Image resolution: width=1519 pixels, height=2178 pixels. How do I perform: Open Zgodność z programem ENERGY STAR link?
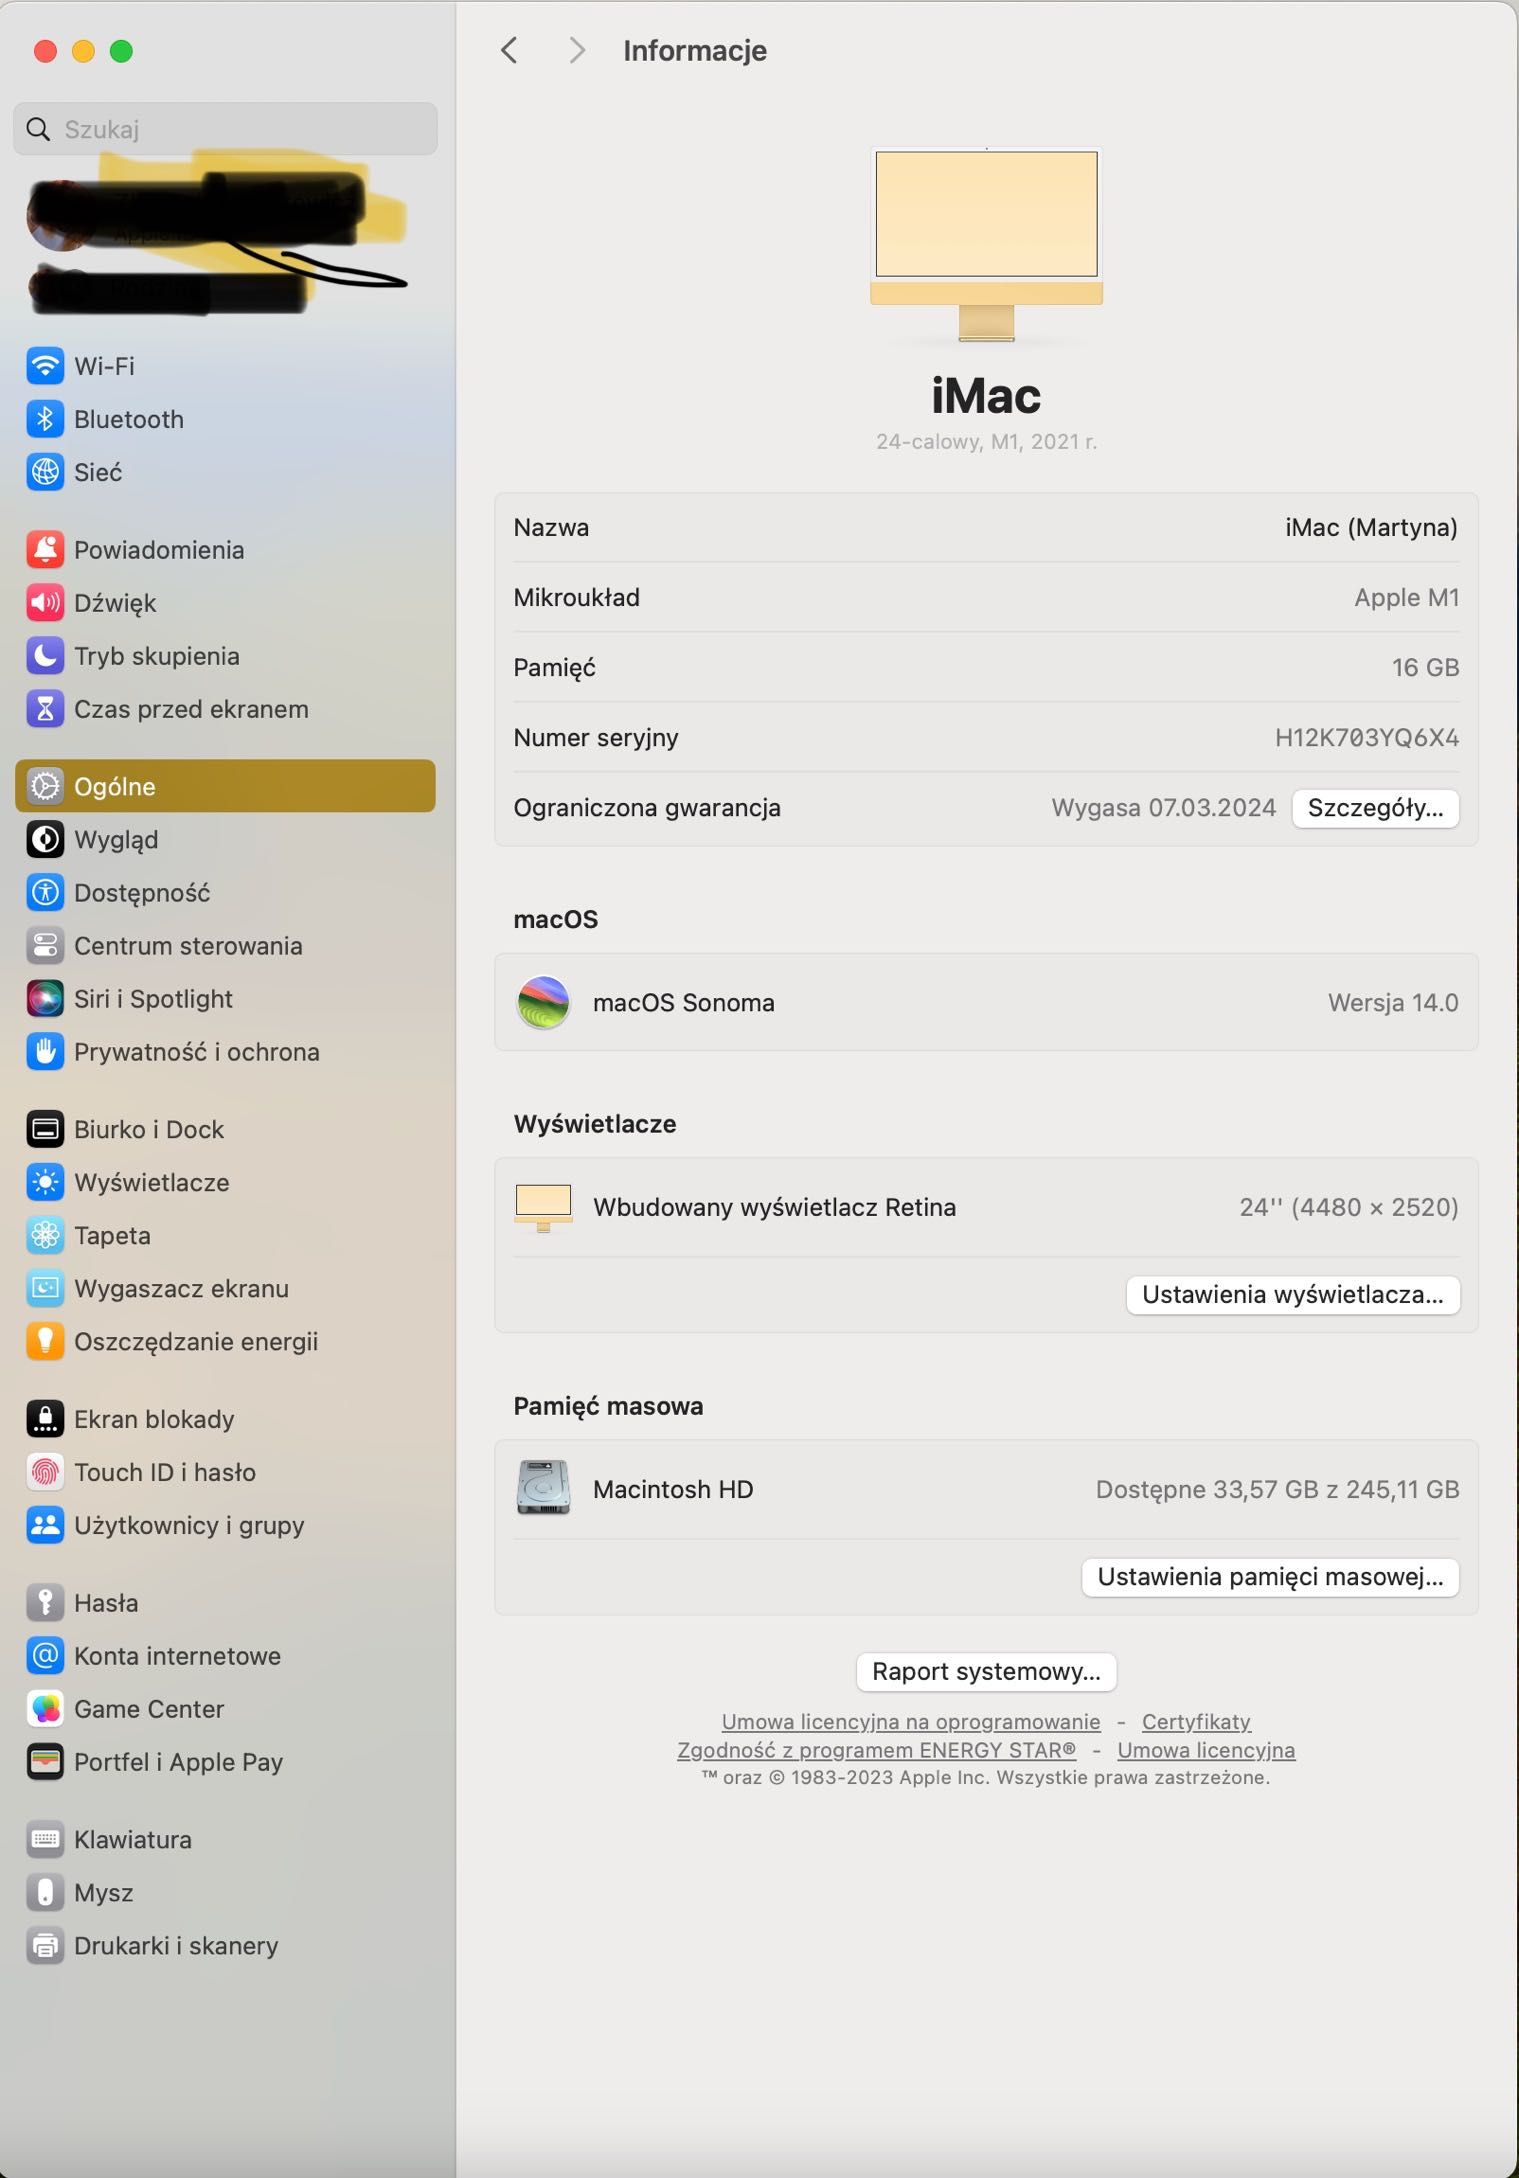pos(877,1750)
